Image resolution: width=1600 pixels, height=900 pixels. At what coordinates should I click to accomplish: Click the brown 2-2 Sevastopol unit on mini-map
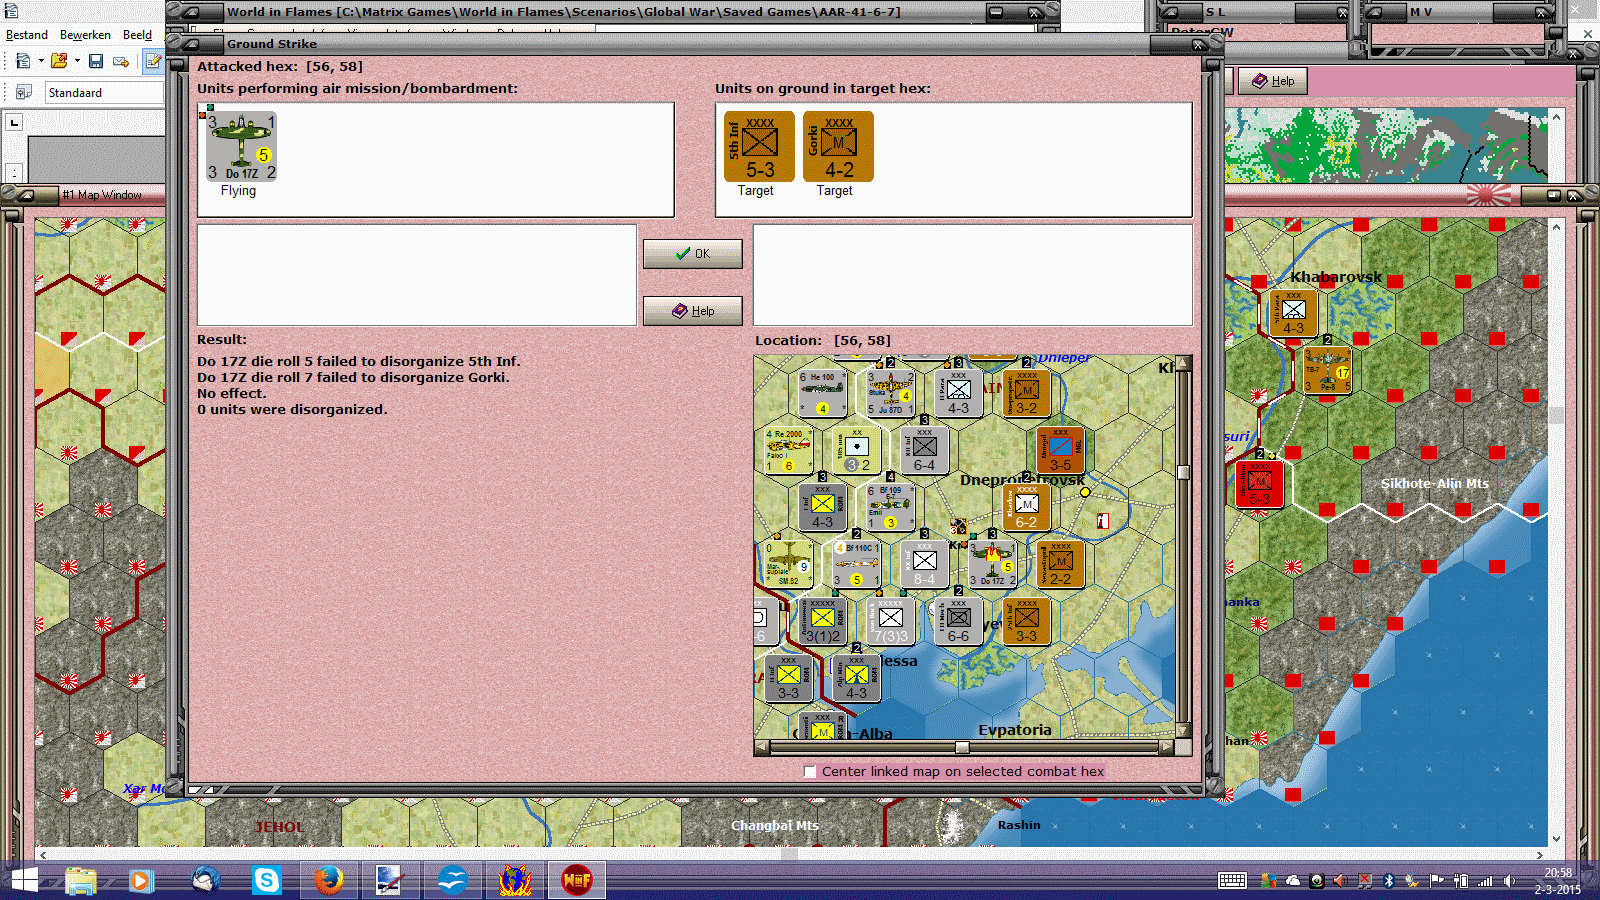click(1060, 564)
